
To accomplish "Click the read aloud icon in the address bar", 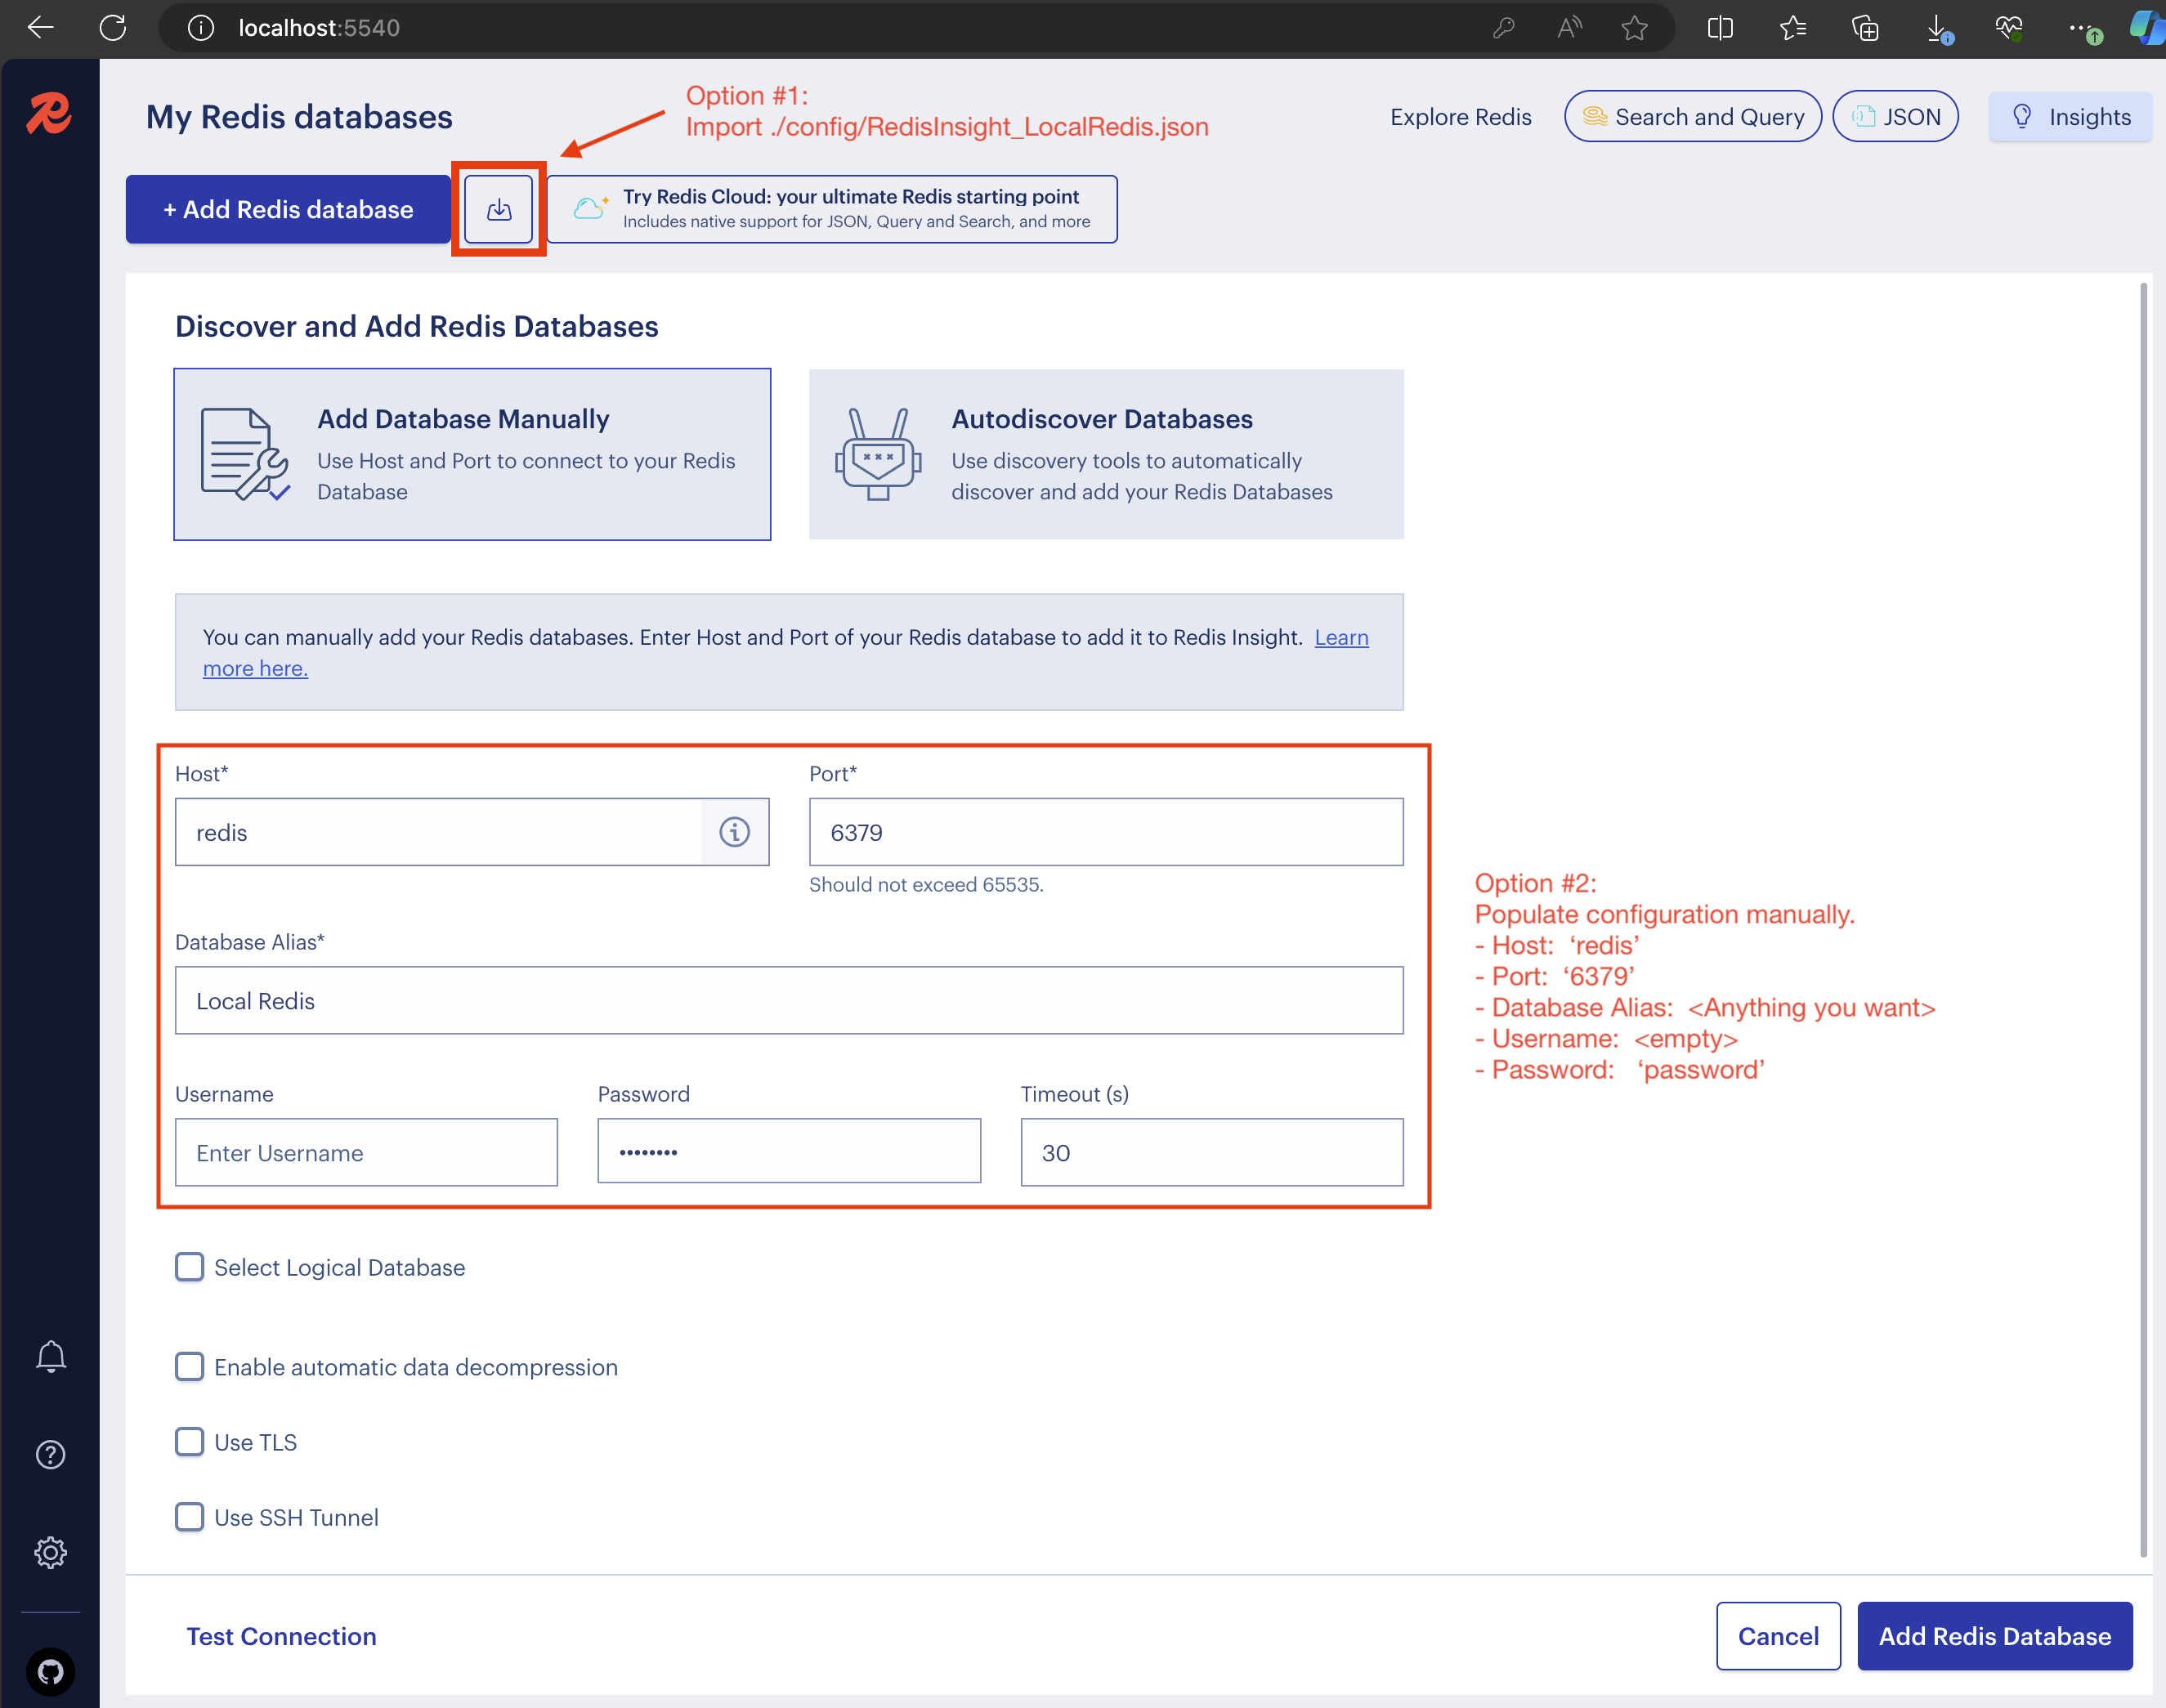I will [x=1569, y=28].
